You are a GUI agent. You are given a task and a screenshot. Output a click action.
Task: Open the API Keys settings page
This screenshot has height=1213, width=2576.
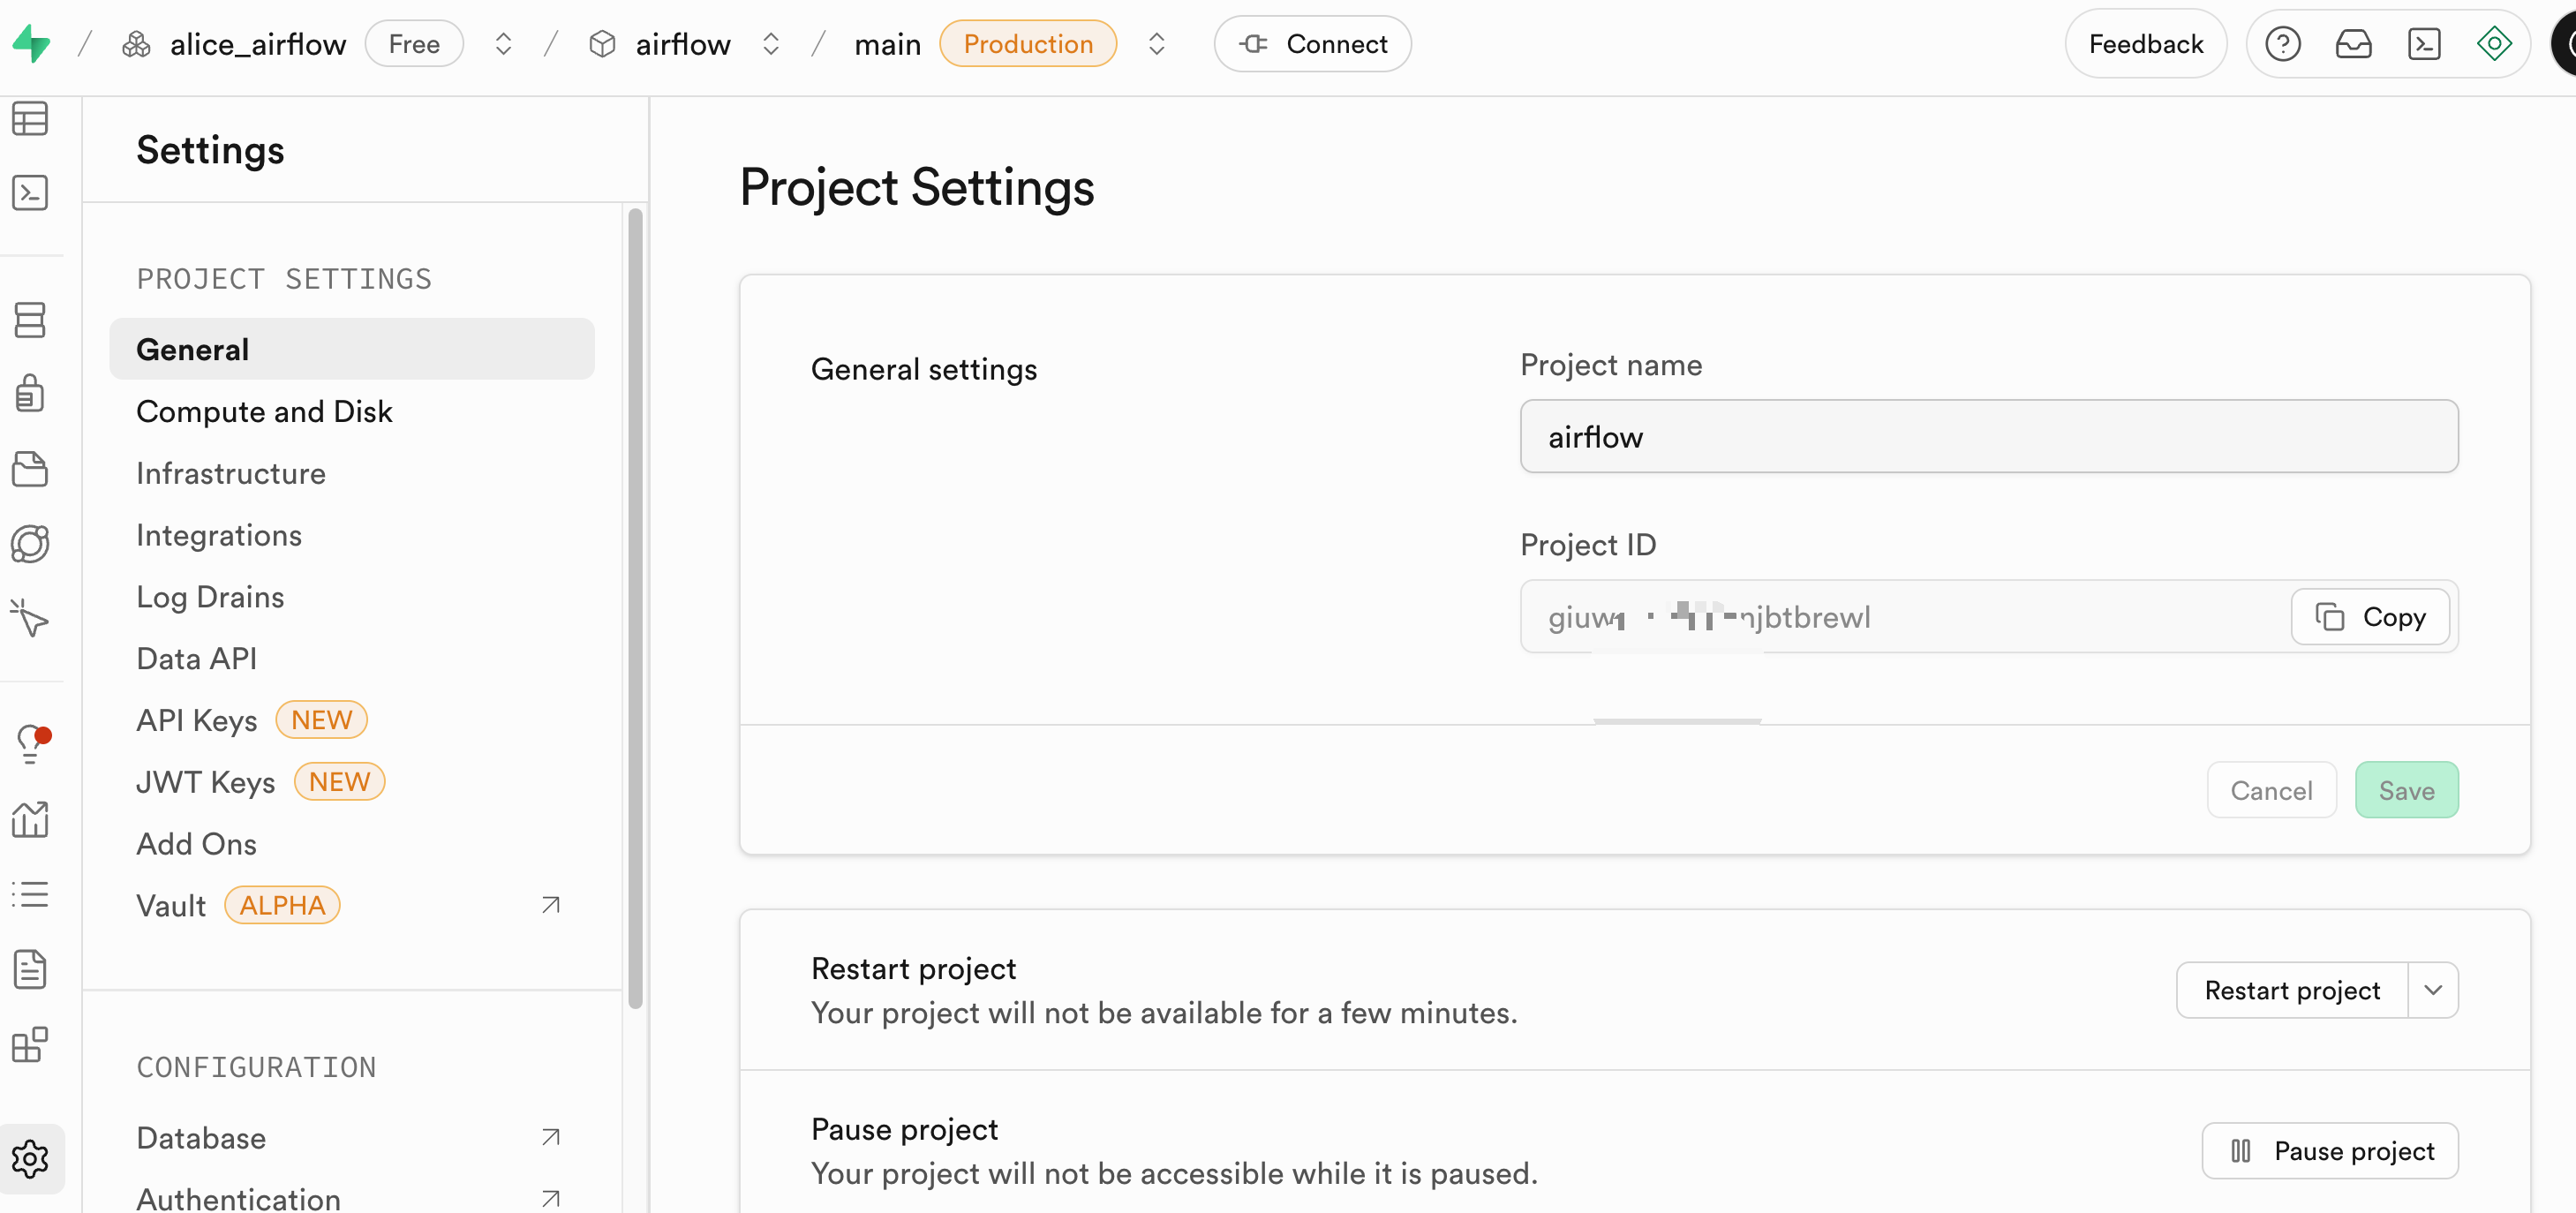(x=197, y=720)
